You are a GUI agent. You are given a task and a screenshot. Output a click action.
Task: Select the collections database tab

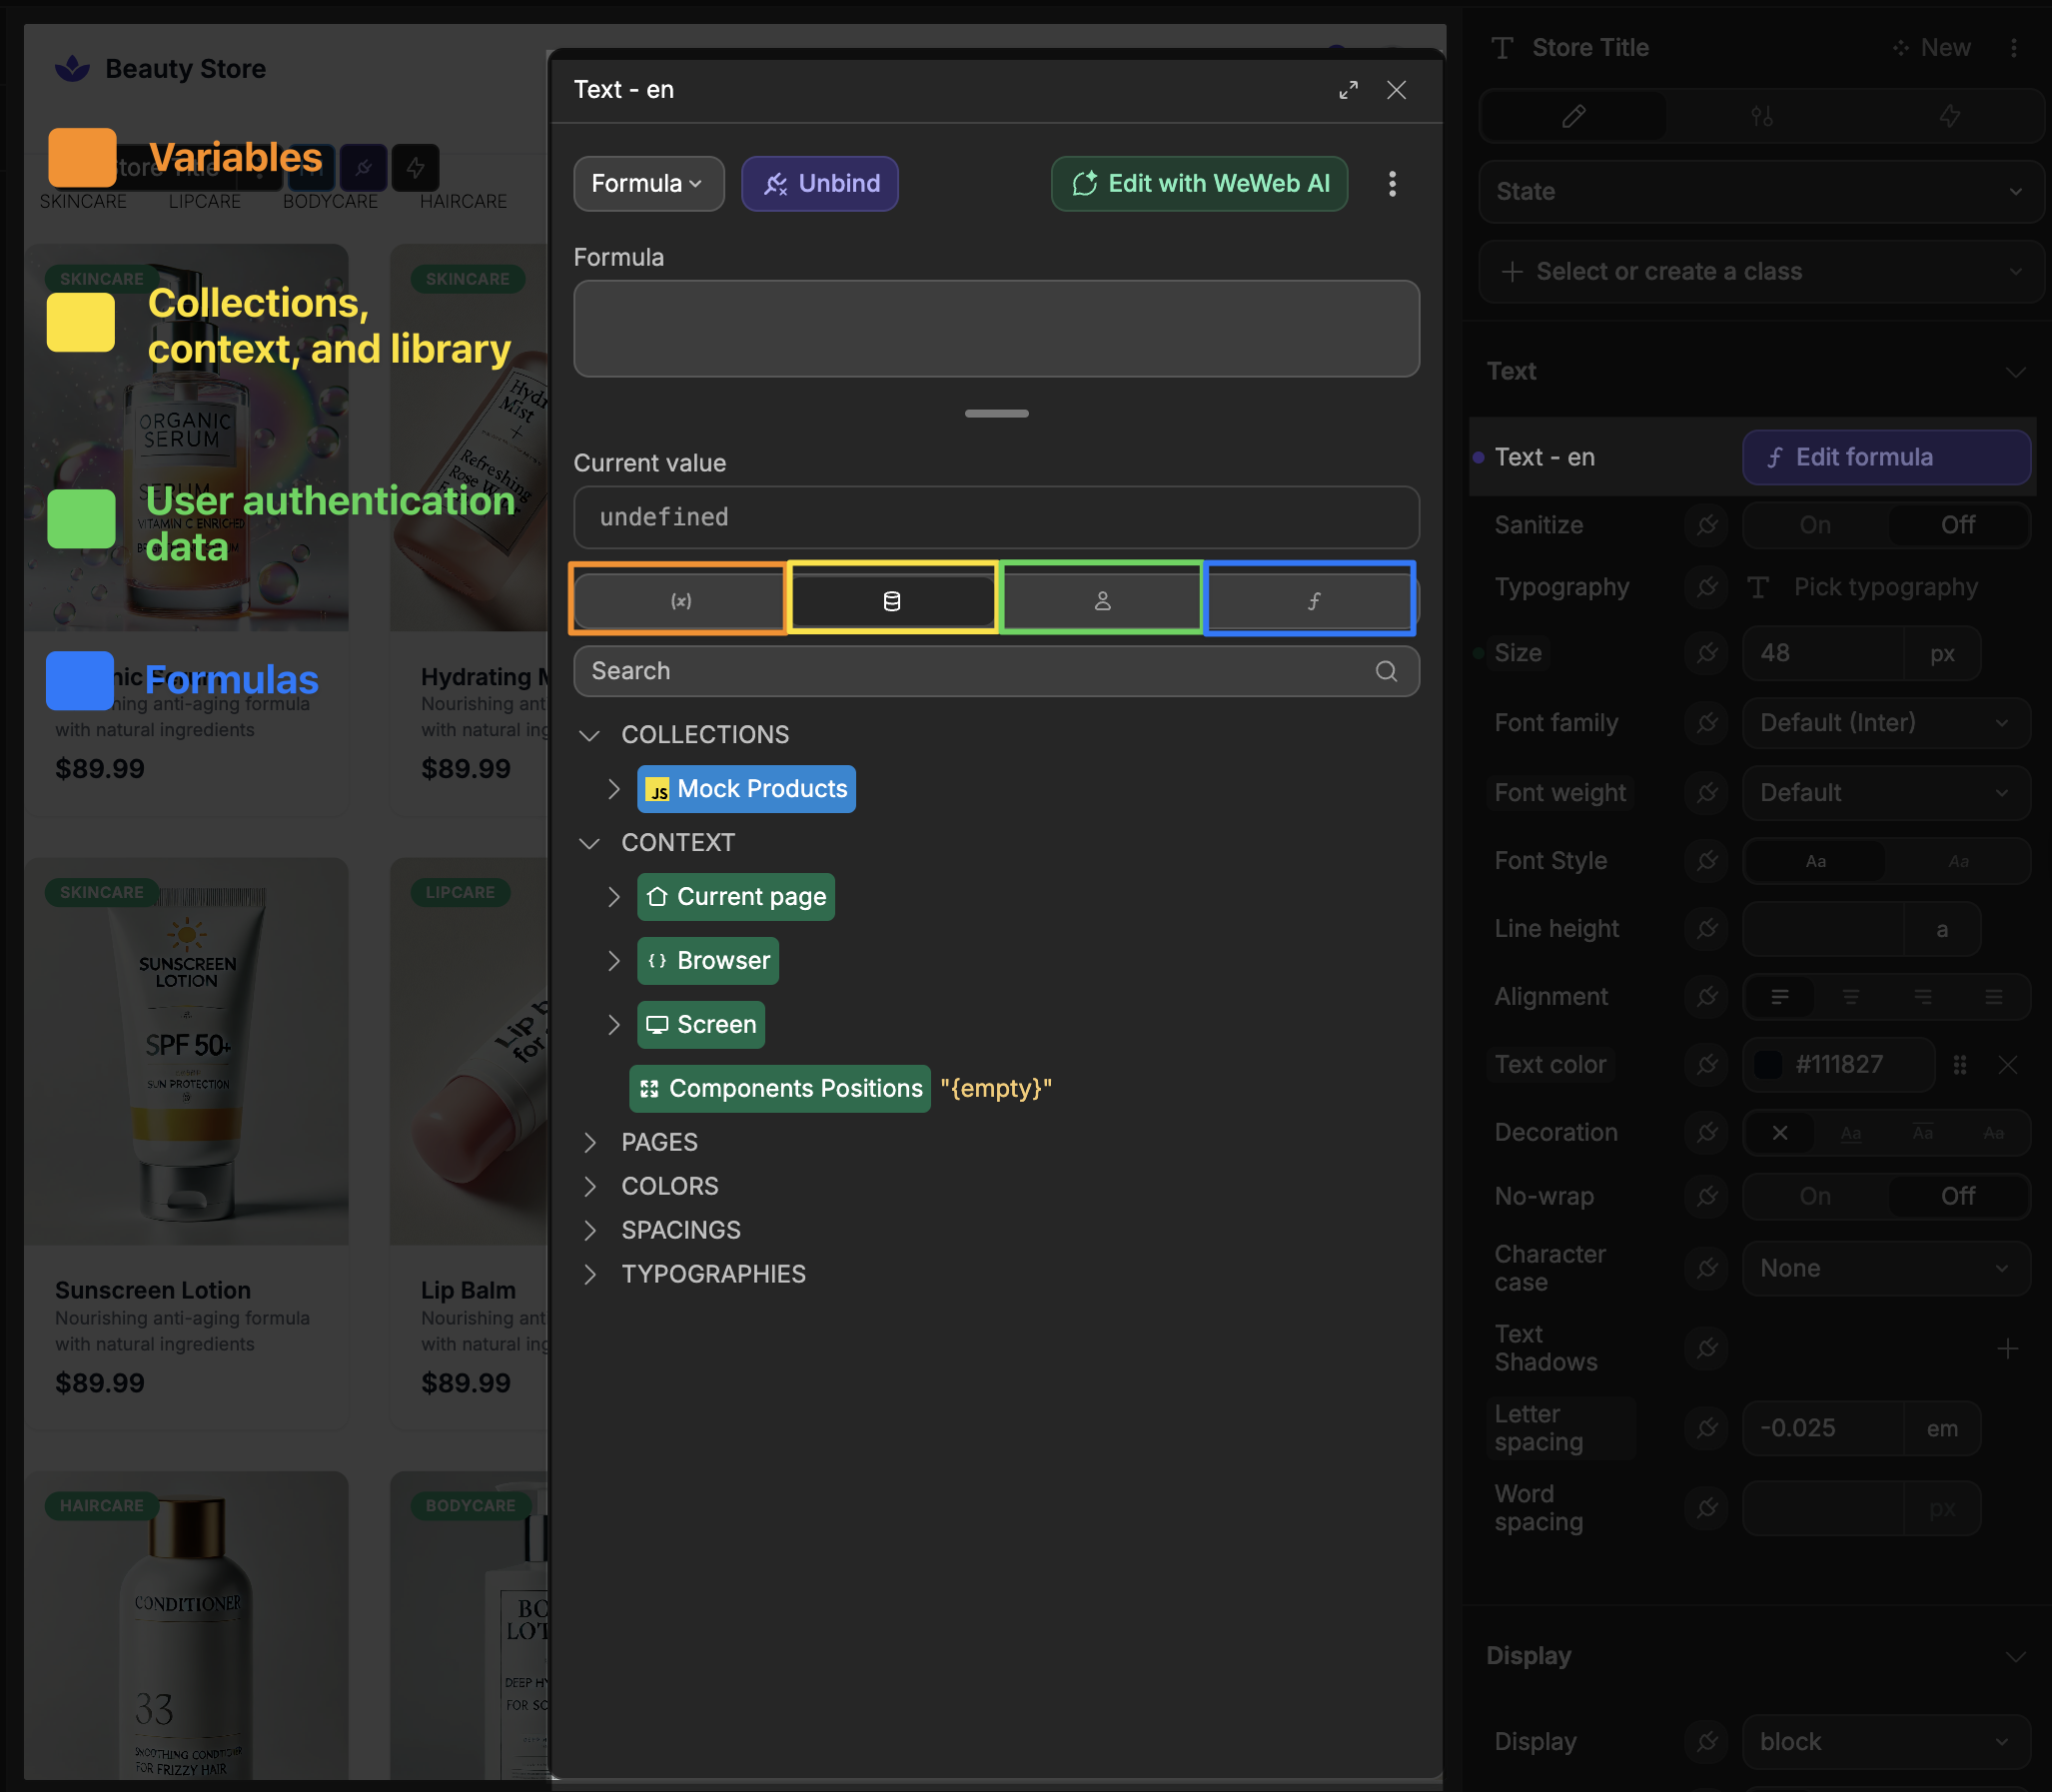coord(891,600)
